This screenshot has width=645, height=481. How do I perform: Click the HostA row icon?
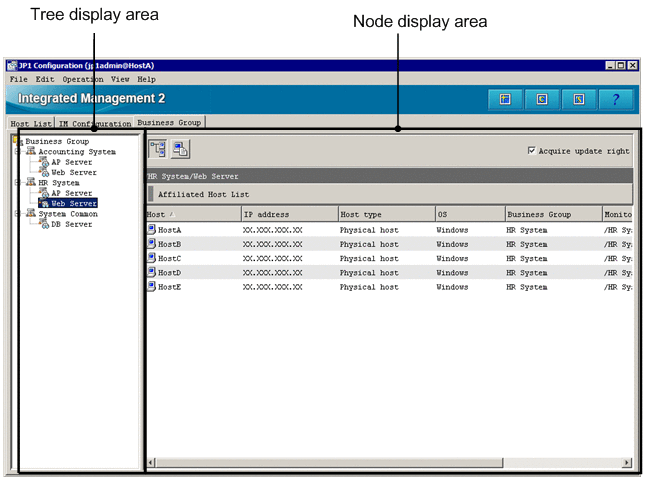[x=151, y=230]
